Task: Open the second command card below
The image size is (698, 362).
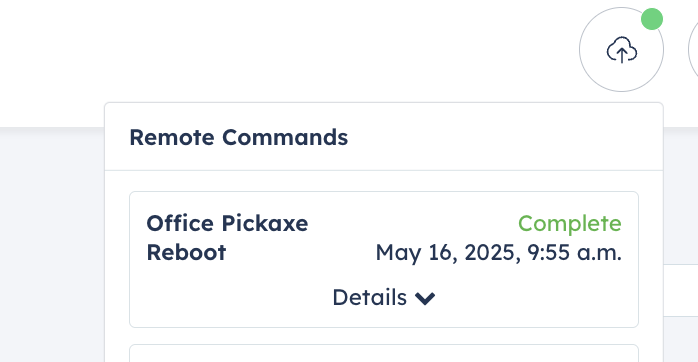Action: pyautogui.click(x=384, y=353)
